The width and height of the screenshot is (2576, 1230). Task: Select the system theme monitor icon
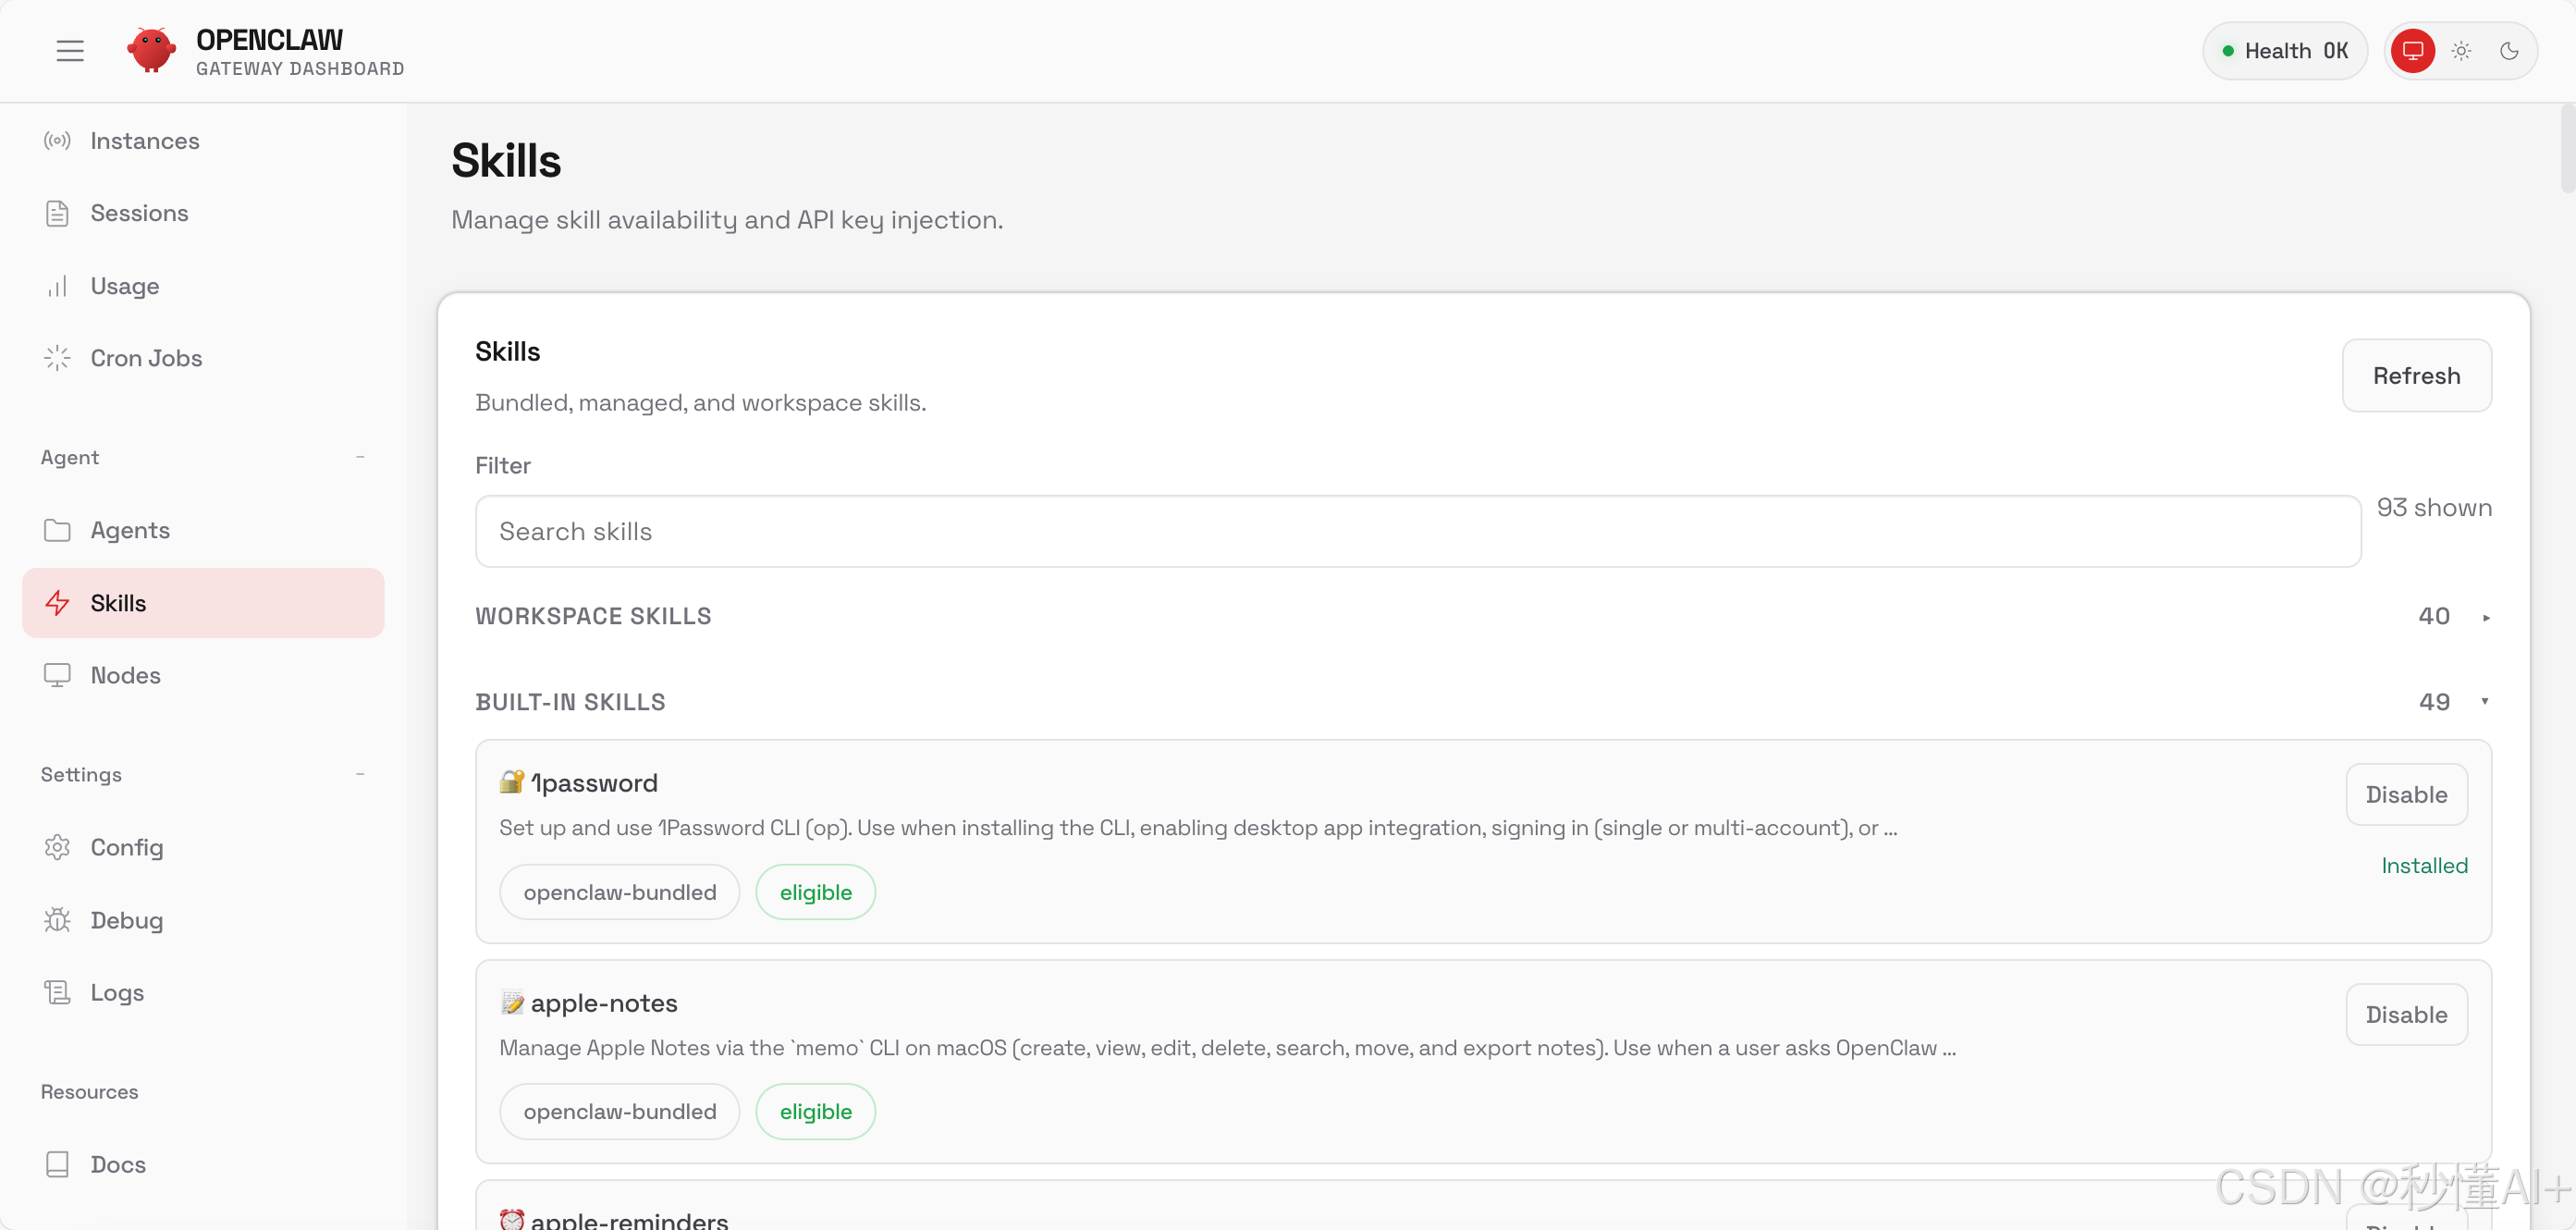[x=2413, y=51]
